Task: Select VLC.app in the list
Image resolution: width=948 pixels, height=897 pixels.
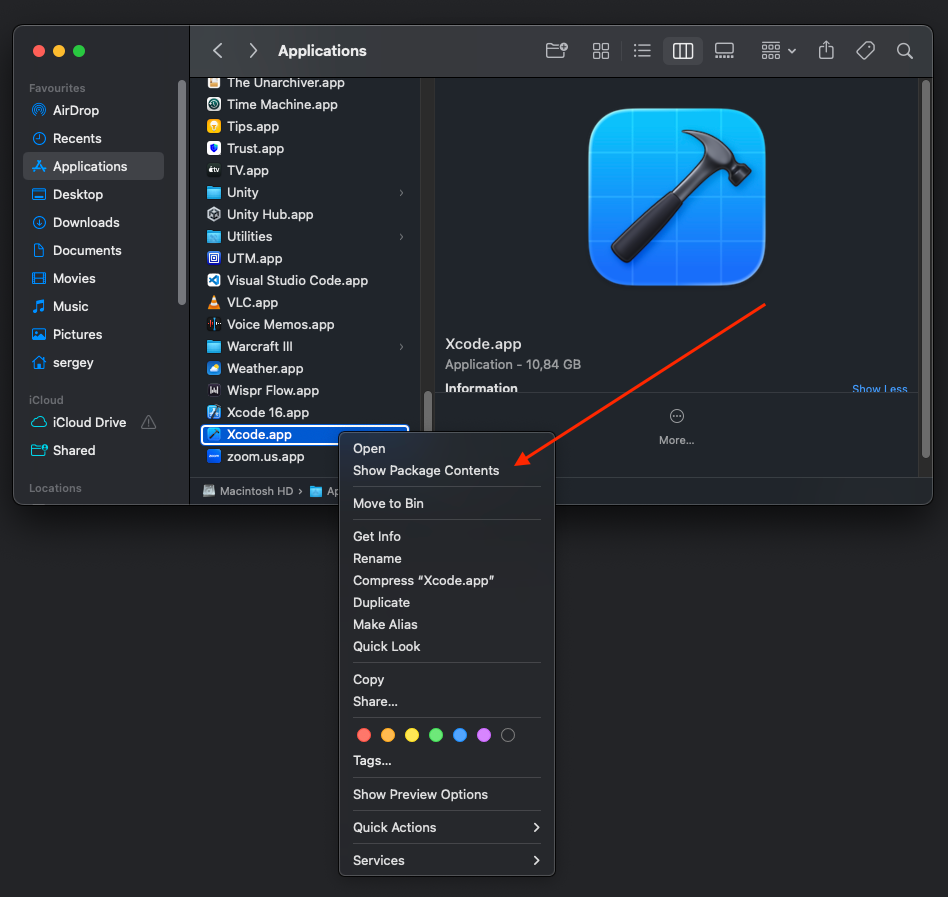Action: (305, 303)
